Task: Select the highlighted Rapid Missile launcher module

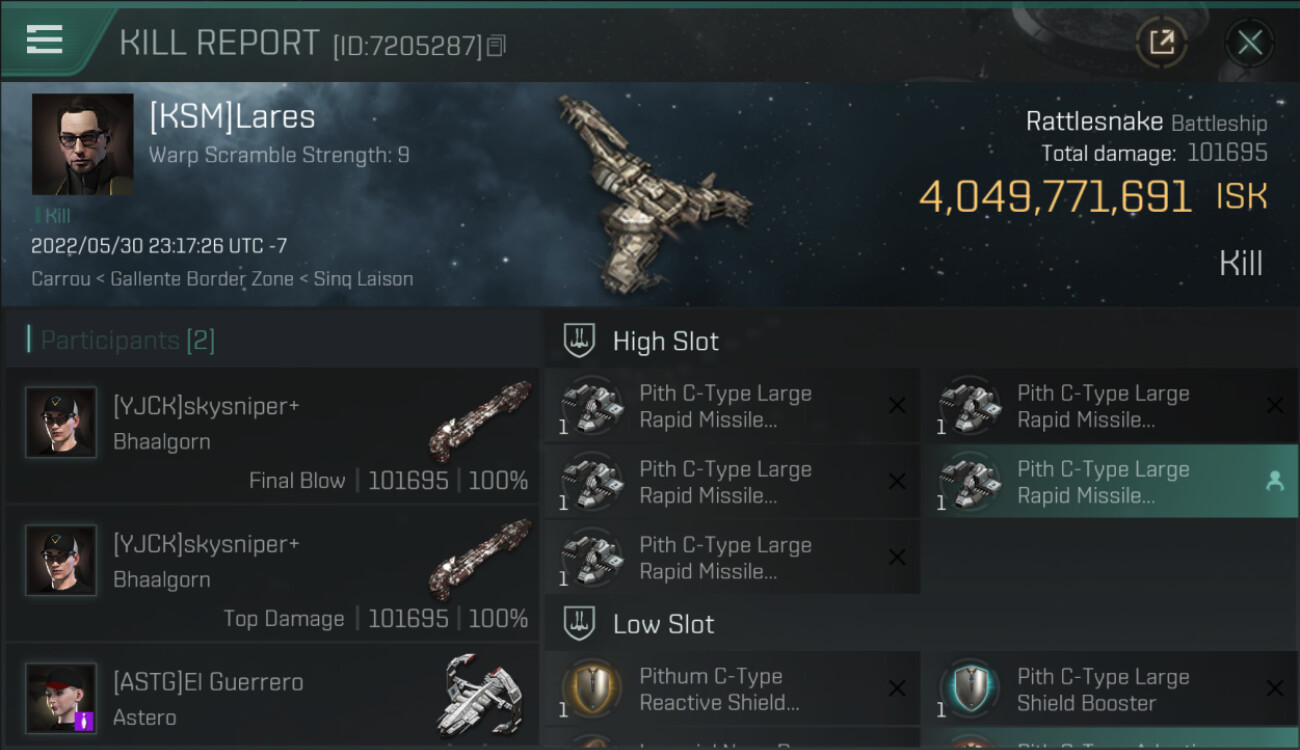Action: [1108, 482]
